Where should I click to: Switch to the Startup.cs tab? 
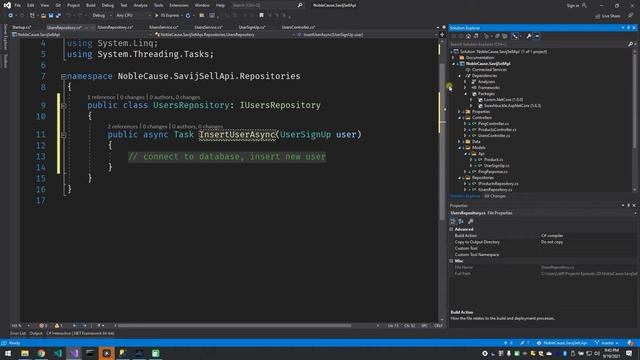[x=22, y=27]
